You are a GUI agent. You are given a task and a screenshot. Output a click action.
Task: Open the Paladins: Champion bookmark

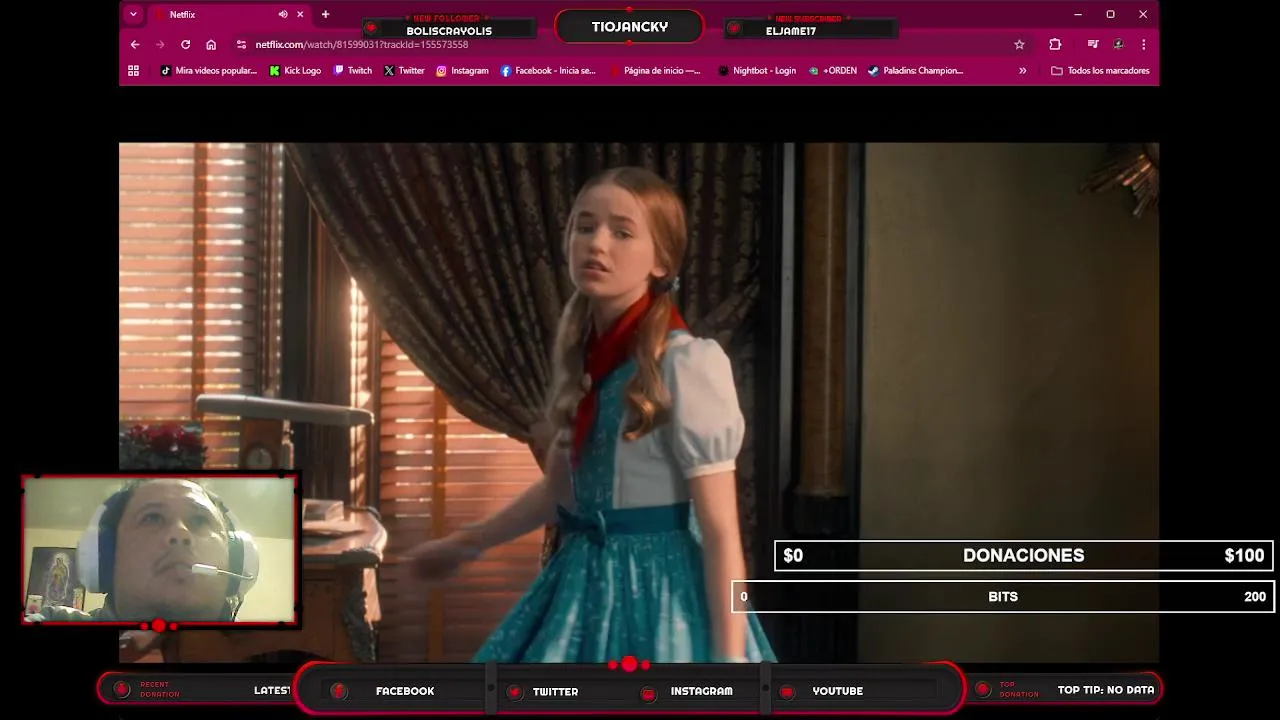(x=915, y=70)
